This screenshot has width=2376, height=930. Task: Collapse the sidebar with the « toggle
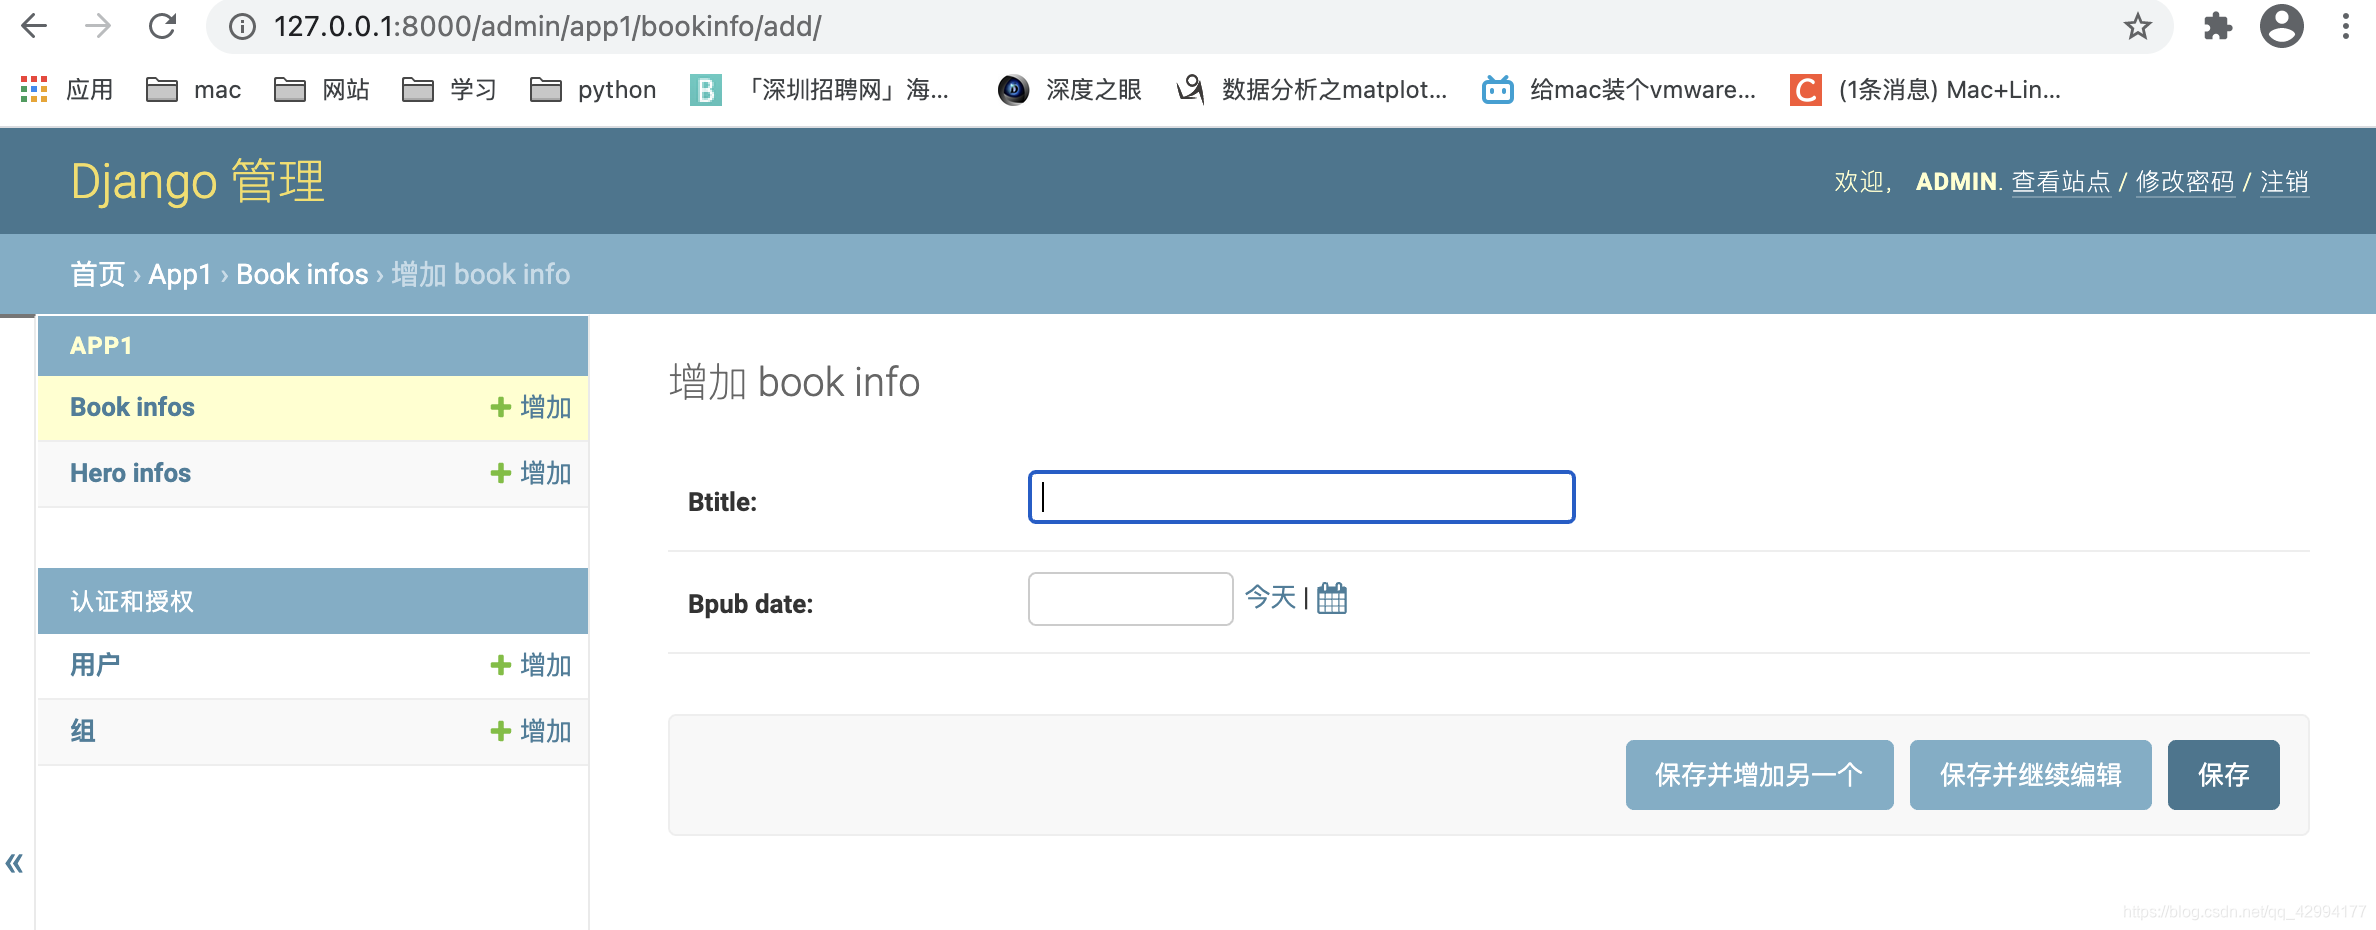[14, 863]
